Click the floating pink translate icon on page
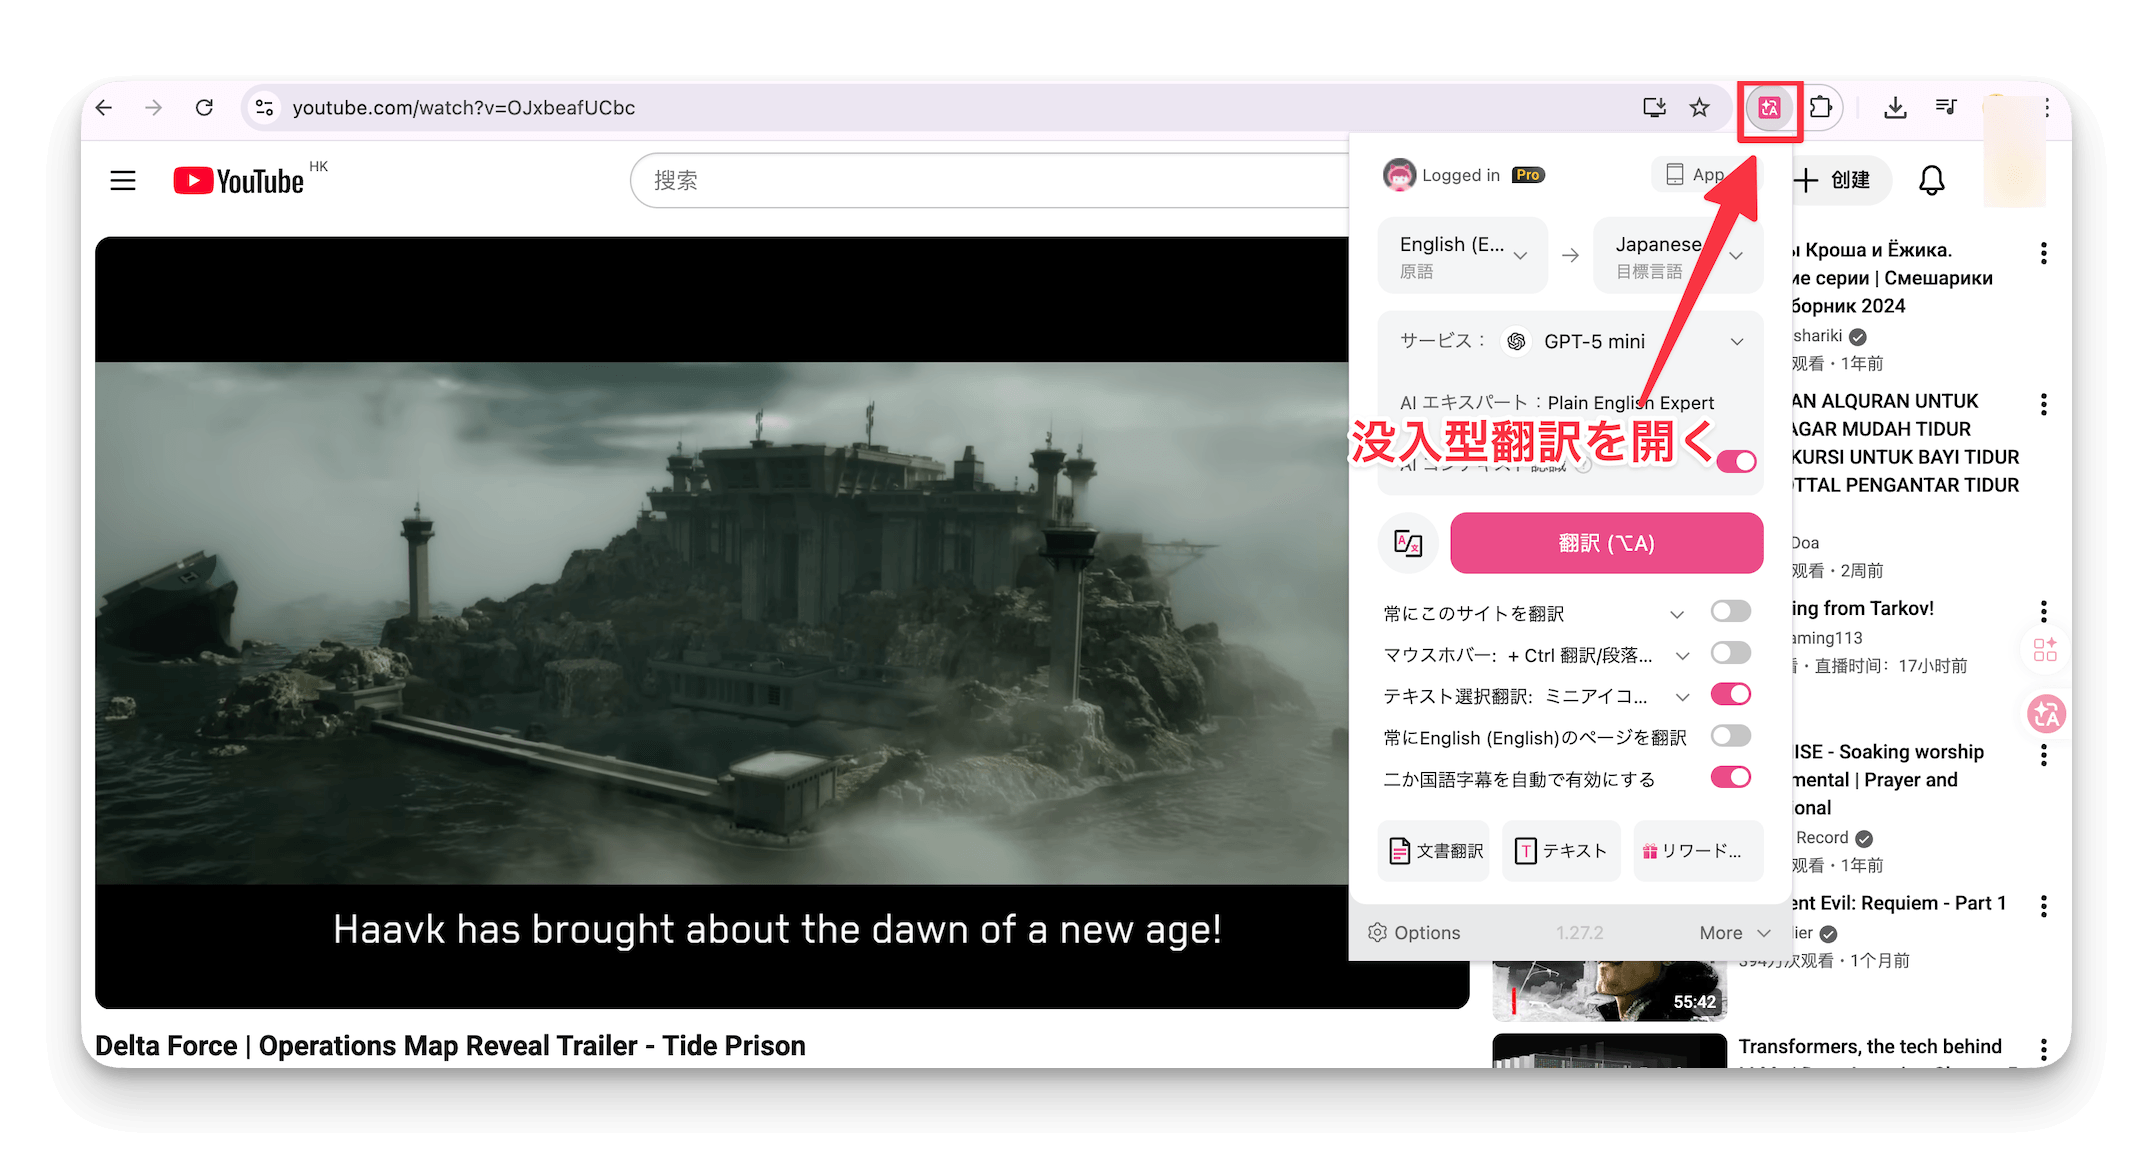2153x1149 pixels. pos(2045,714)
